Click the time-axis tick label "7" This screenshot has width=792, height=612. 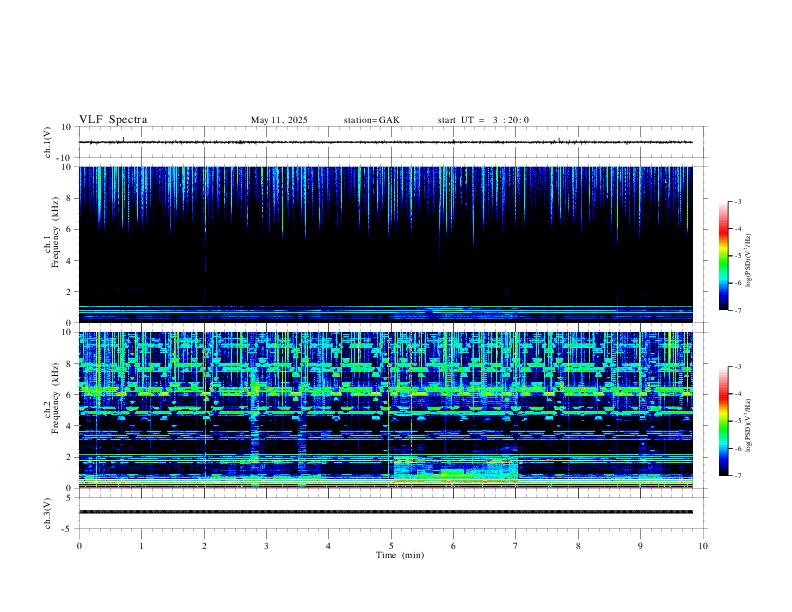click(x=516, y=546)
